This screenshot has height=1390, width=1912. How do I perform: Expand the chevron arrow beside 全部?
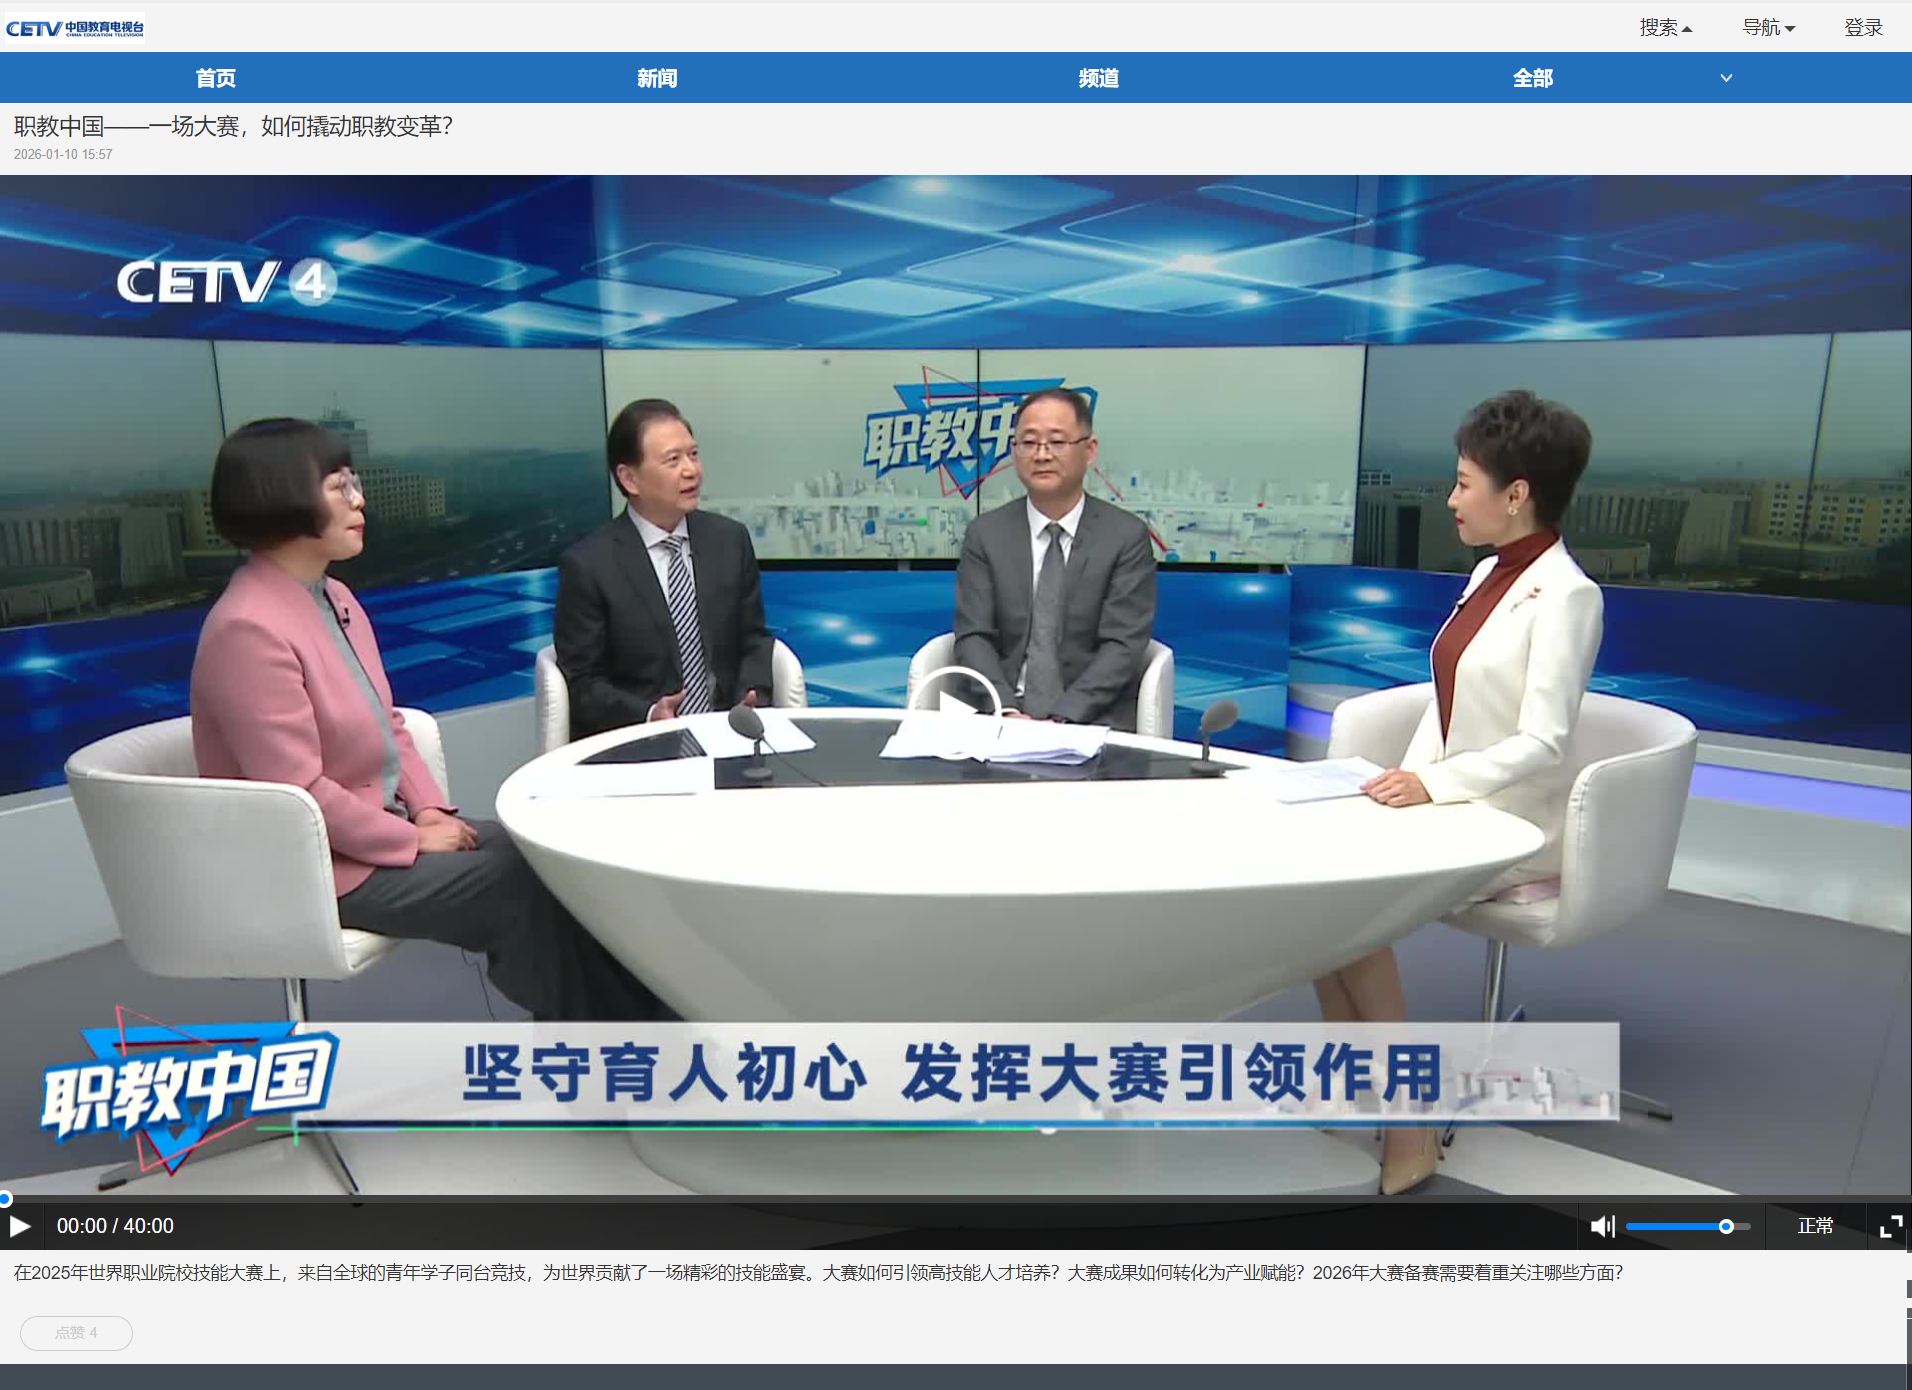tap(1726, 78)
